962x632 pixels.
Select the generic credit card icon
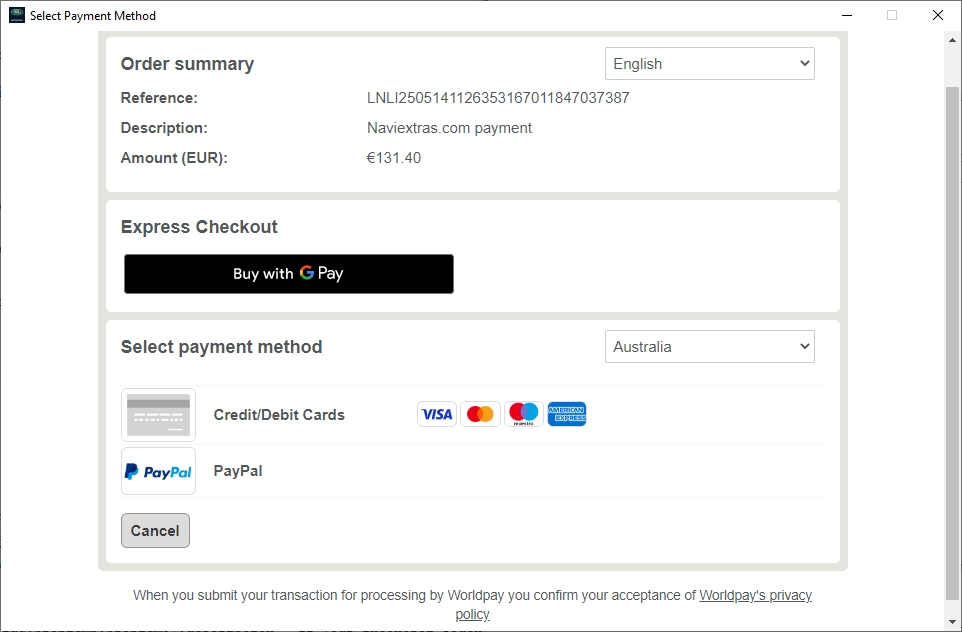coord(158,415)
